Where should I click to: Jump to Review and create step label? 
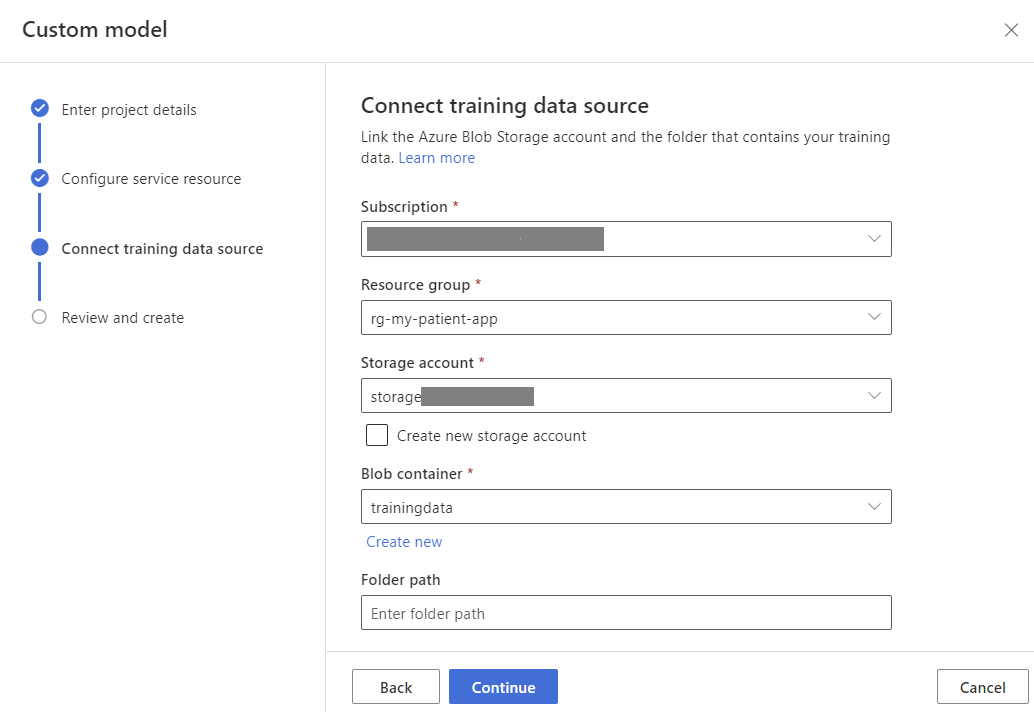click(x=123, y=318)
